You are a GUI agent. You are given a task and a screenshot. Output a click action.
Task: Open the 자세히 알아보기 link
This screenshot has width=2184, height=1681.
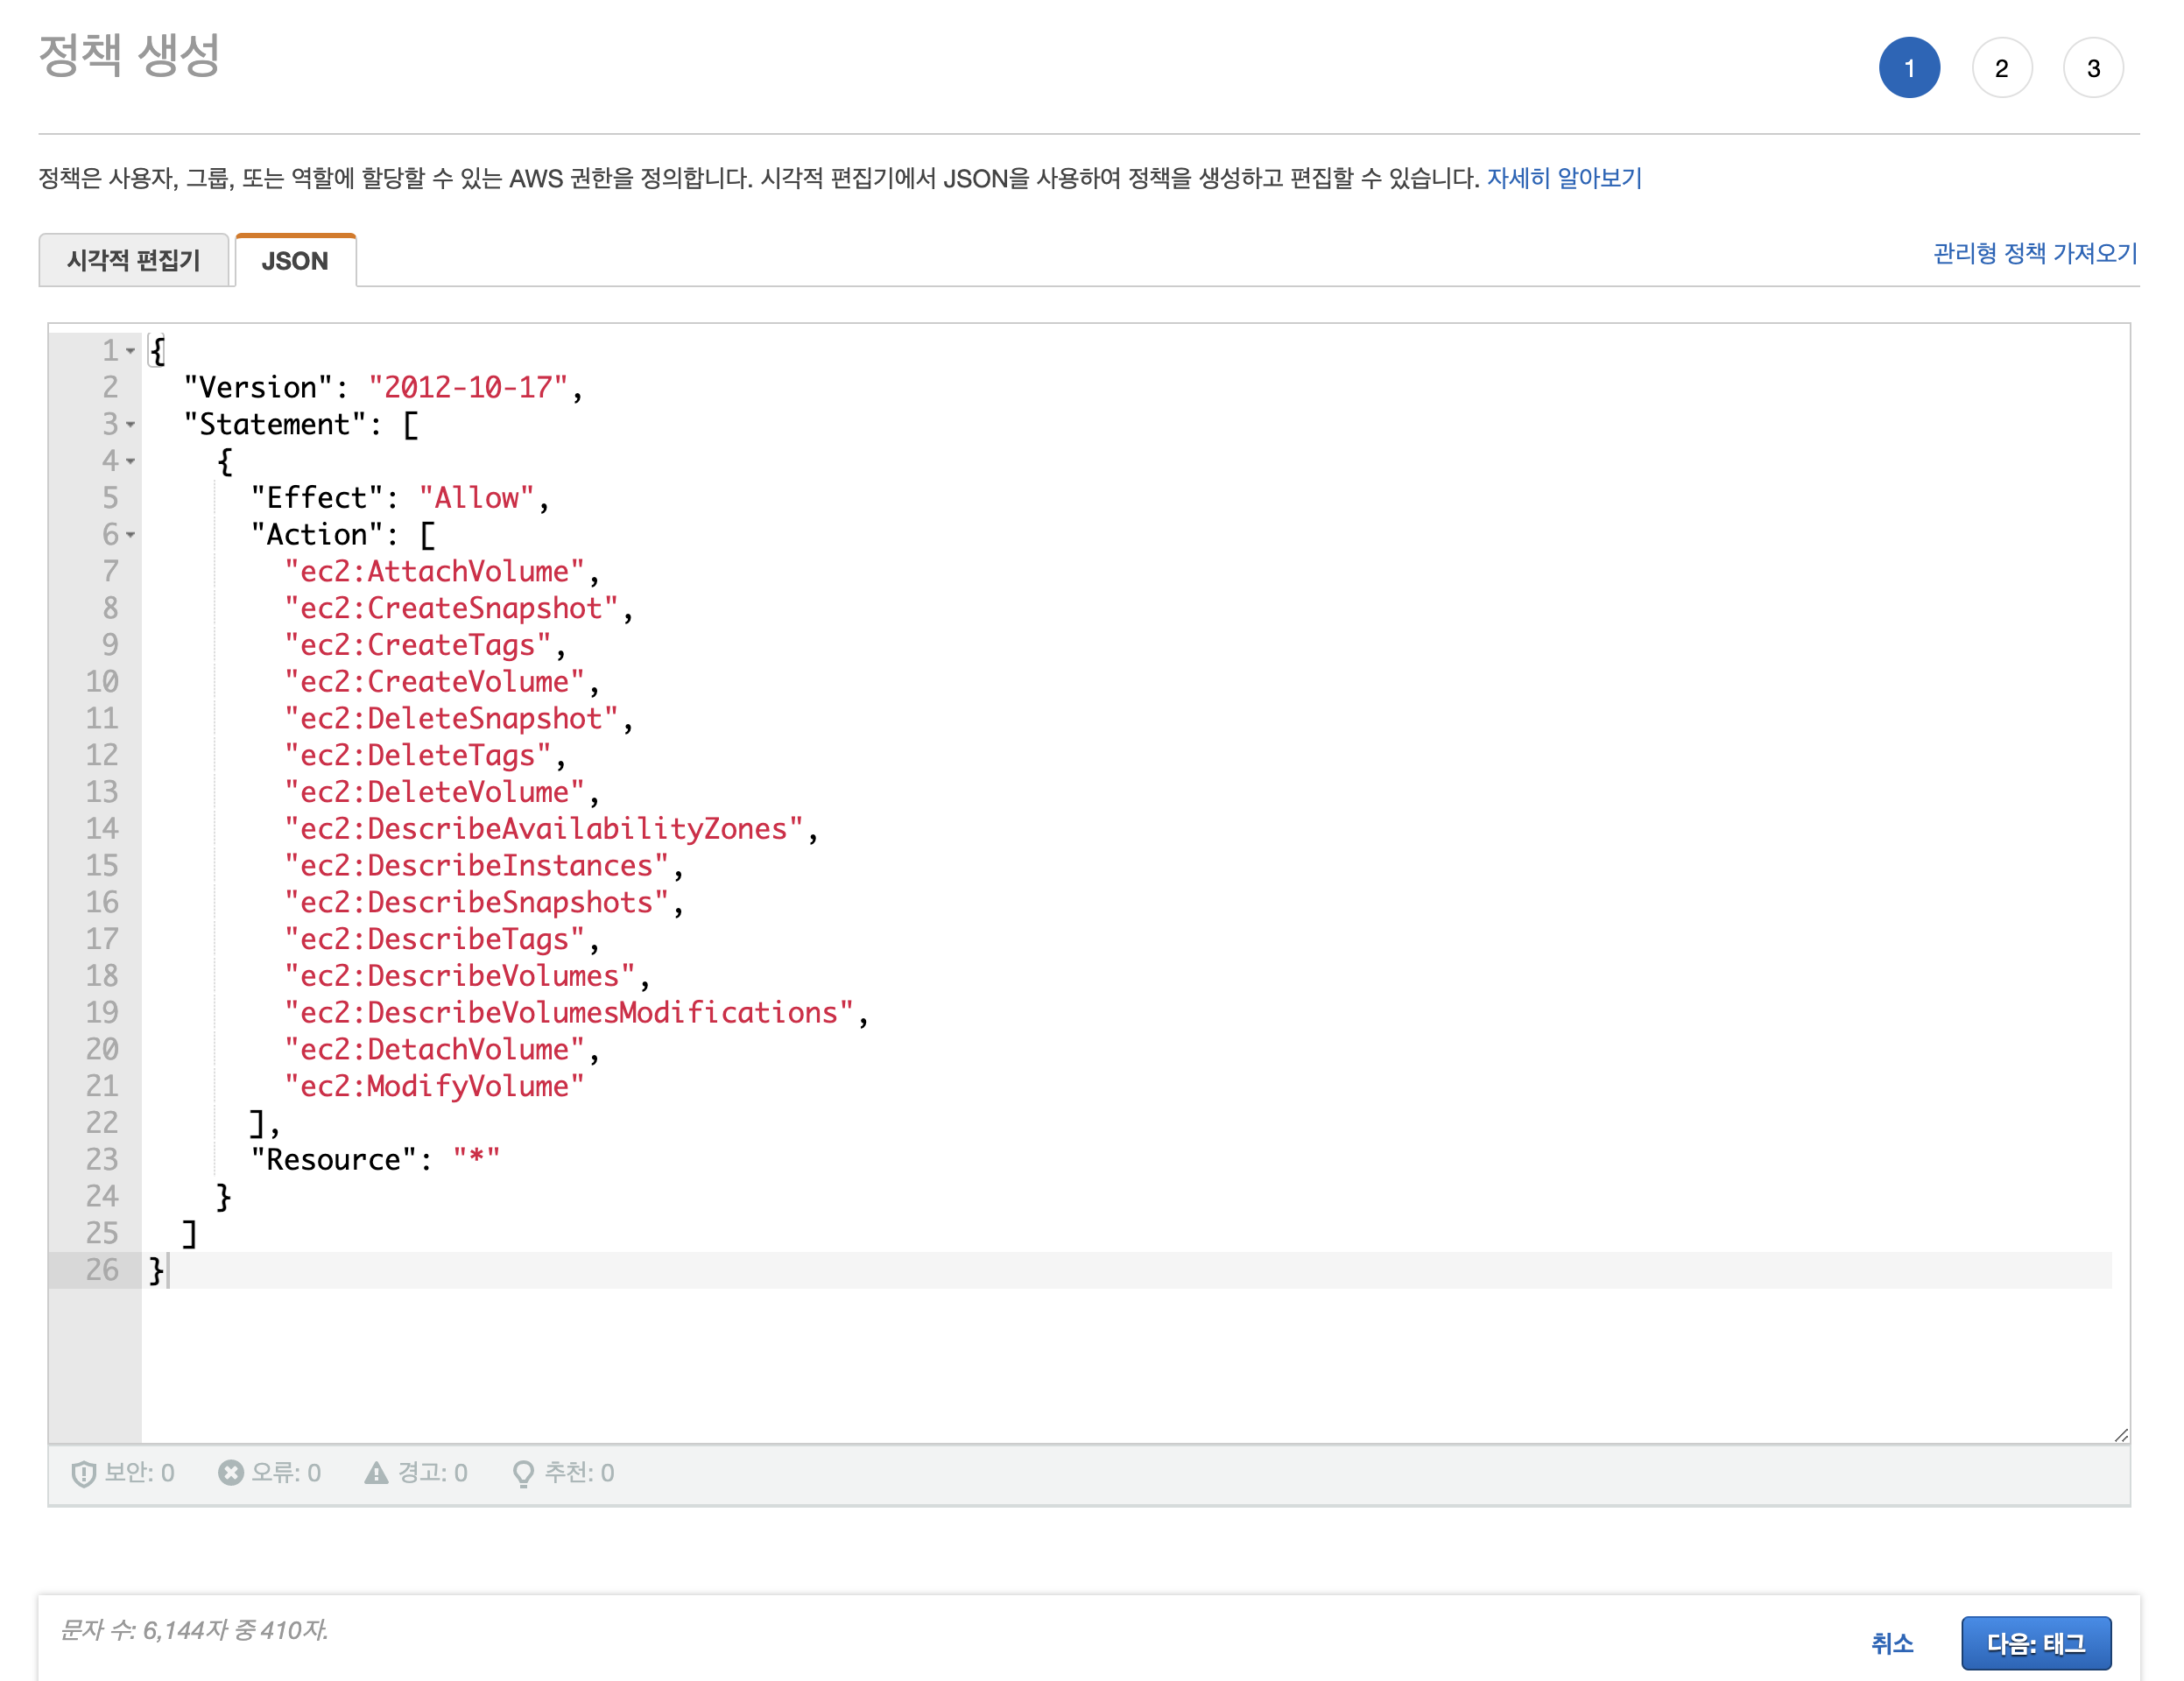pyautogui.click(x=1565, y=178)
